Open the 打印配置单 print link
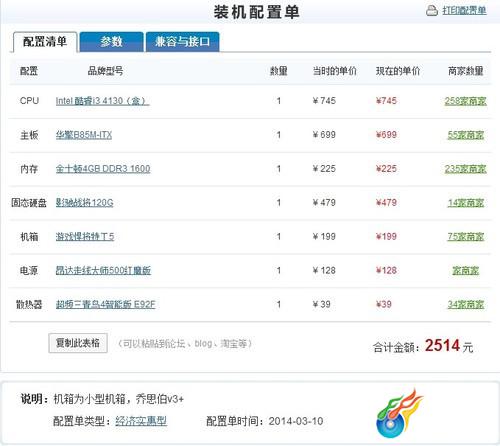 pos(464,10)
